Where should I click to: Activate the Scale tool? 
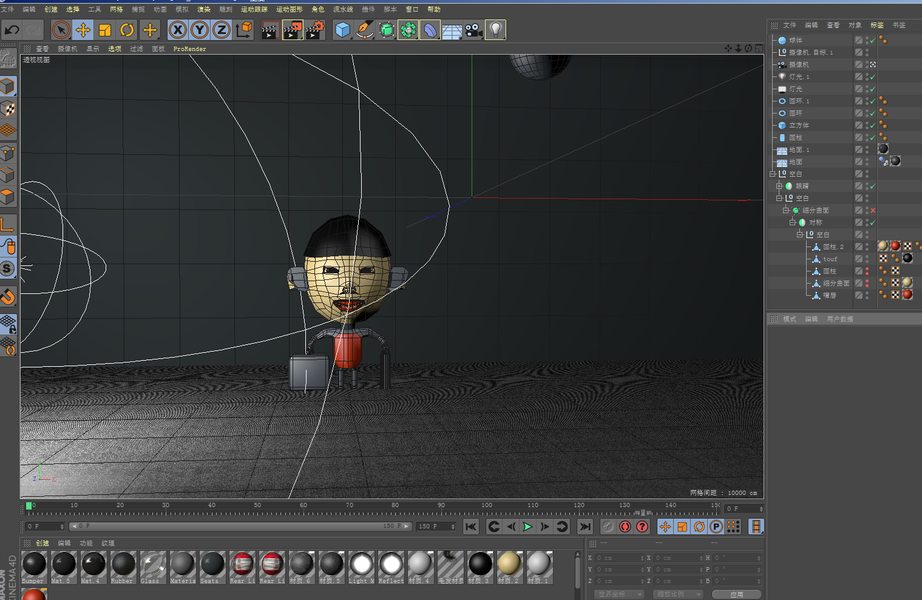(105, 29)
